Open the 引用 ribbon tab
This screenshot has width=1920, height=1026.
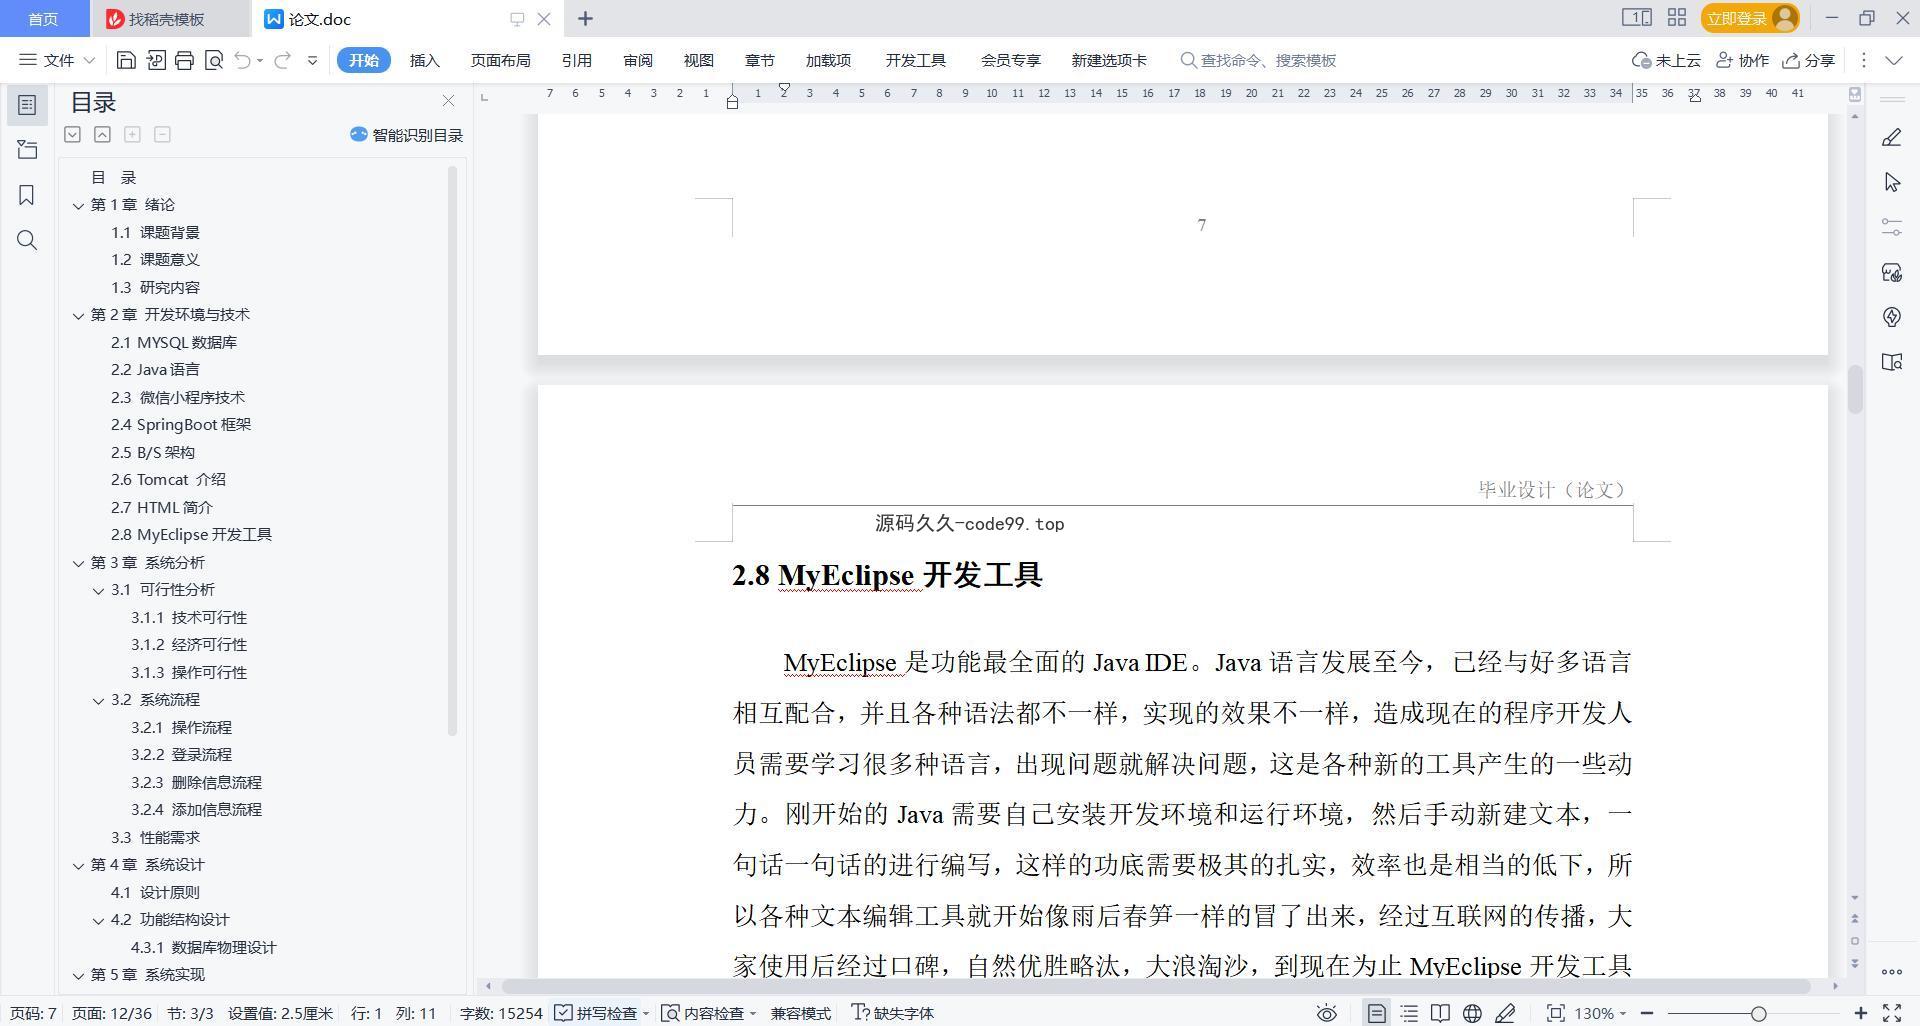point(576,60)
